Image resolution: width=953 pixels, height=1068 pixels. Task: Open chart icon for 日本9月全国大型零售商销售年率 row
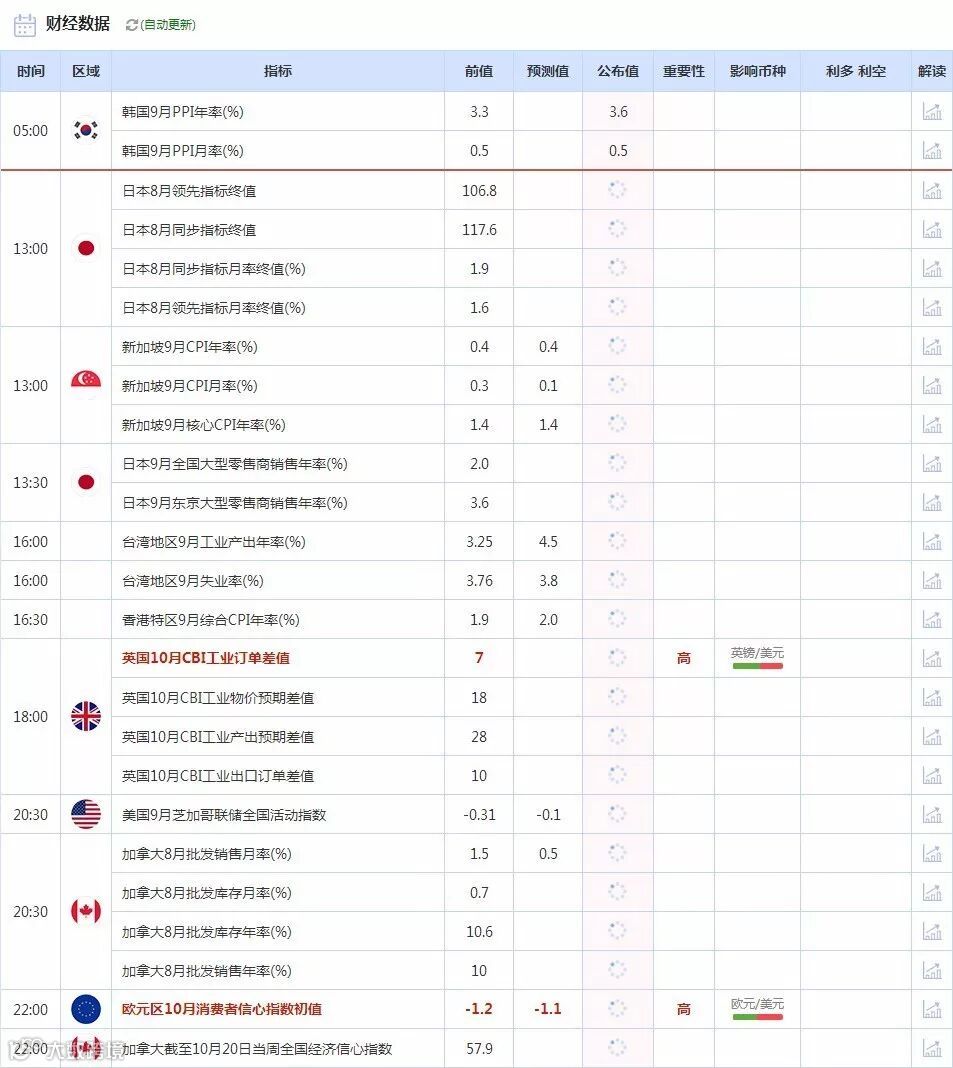coord(931,463)
